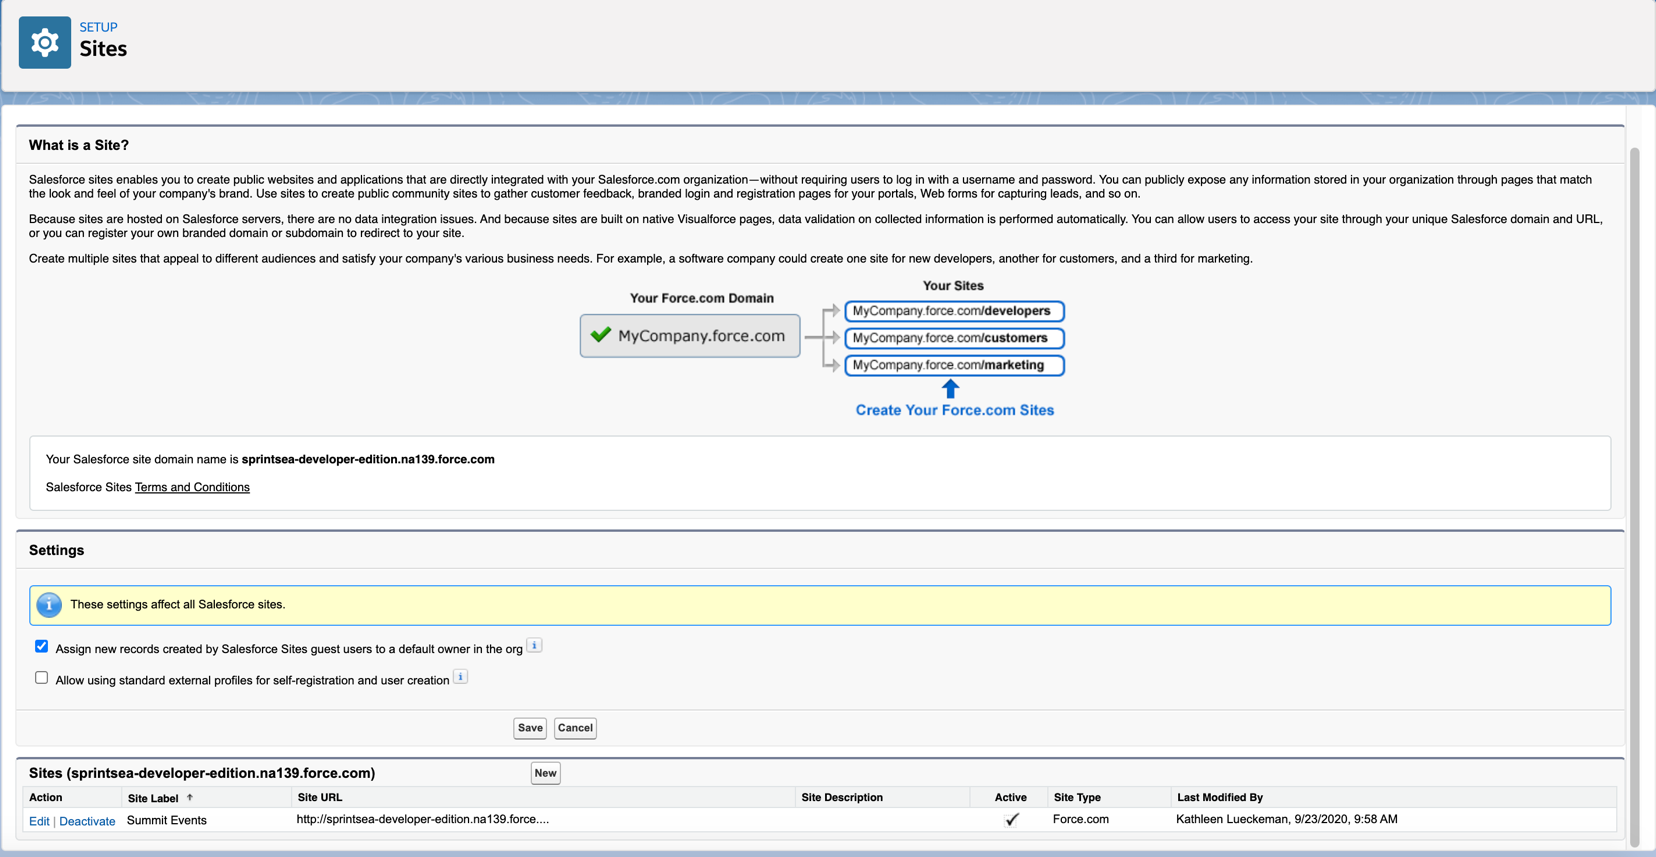Create a new site with New button
Image resolution: width=1656 pixels, height=857 pixels.
coord(545,773)
